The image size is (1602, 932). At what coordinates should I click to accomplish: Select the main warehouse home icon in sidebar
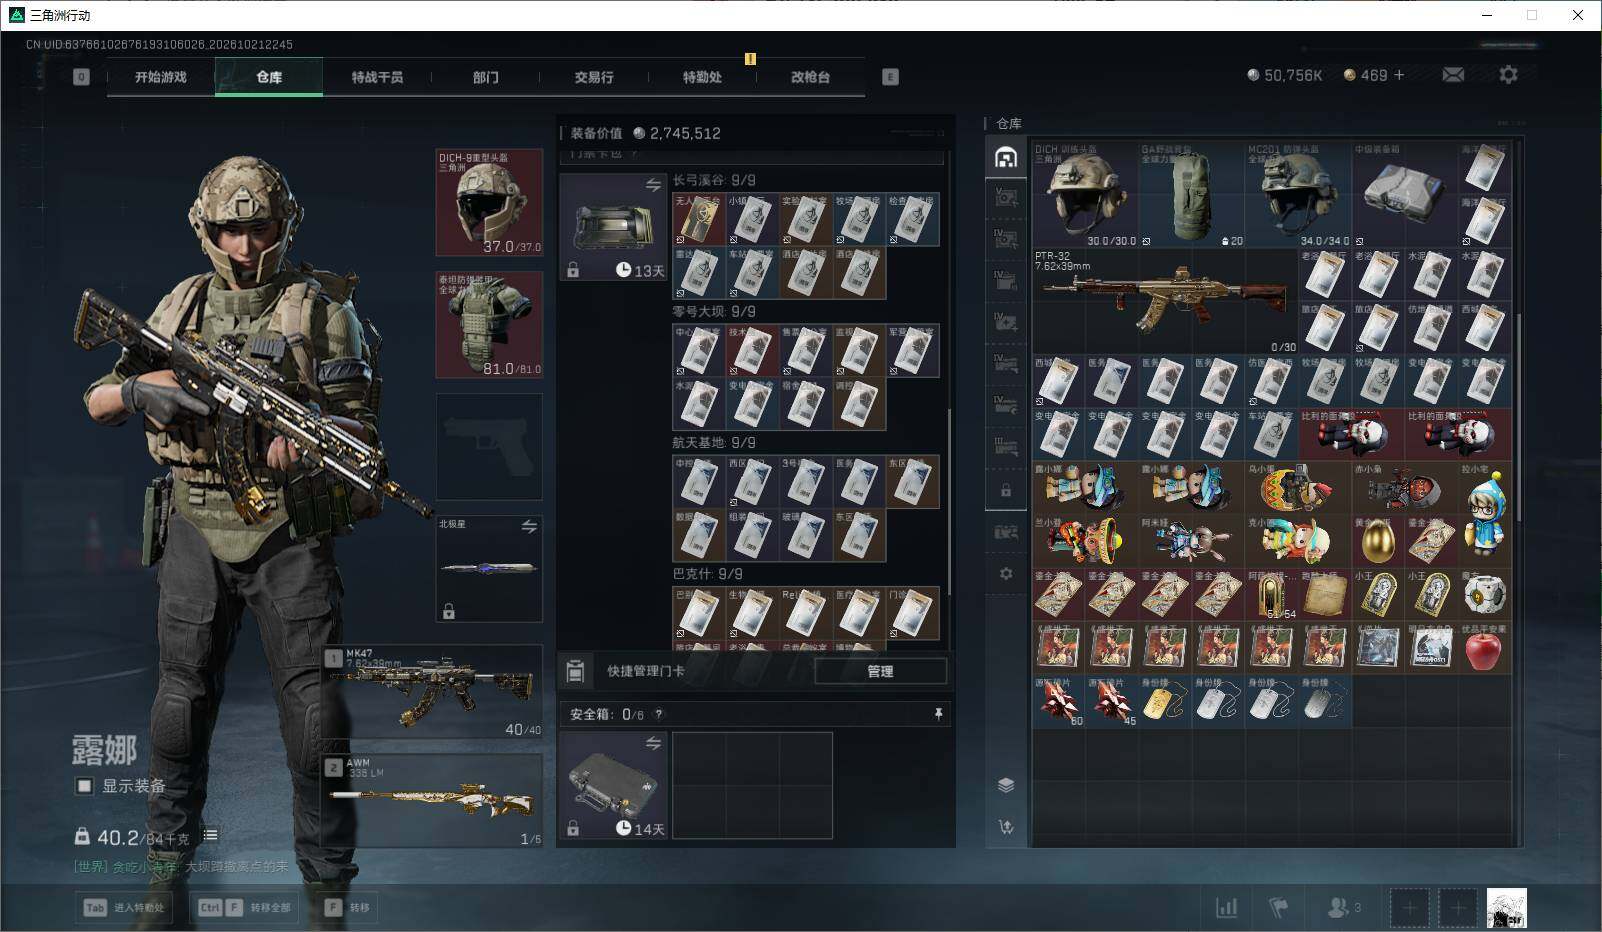[x=1006, y=157]
